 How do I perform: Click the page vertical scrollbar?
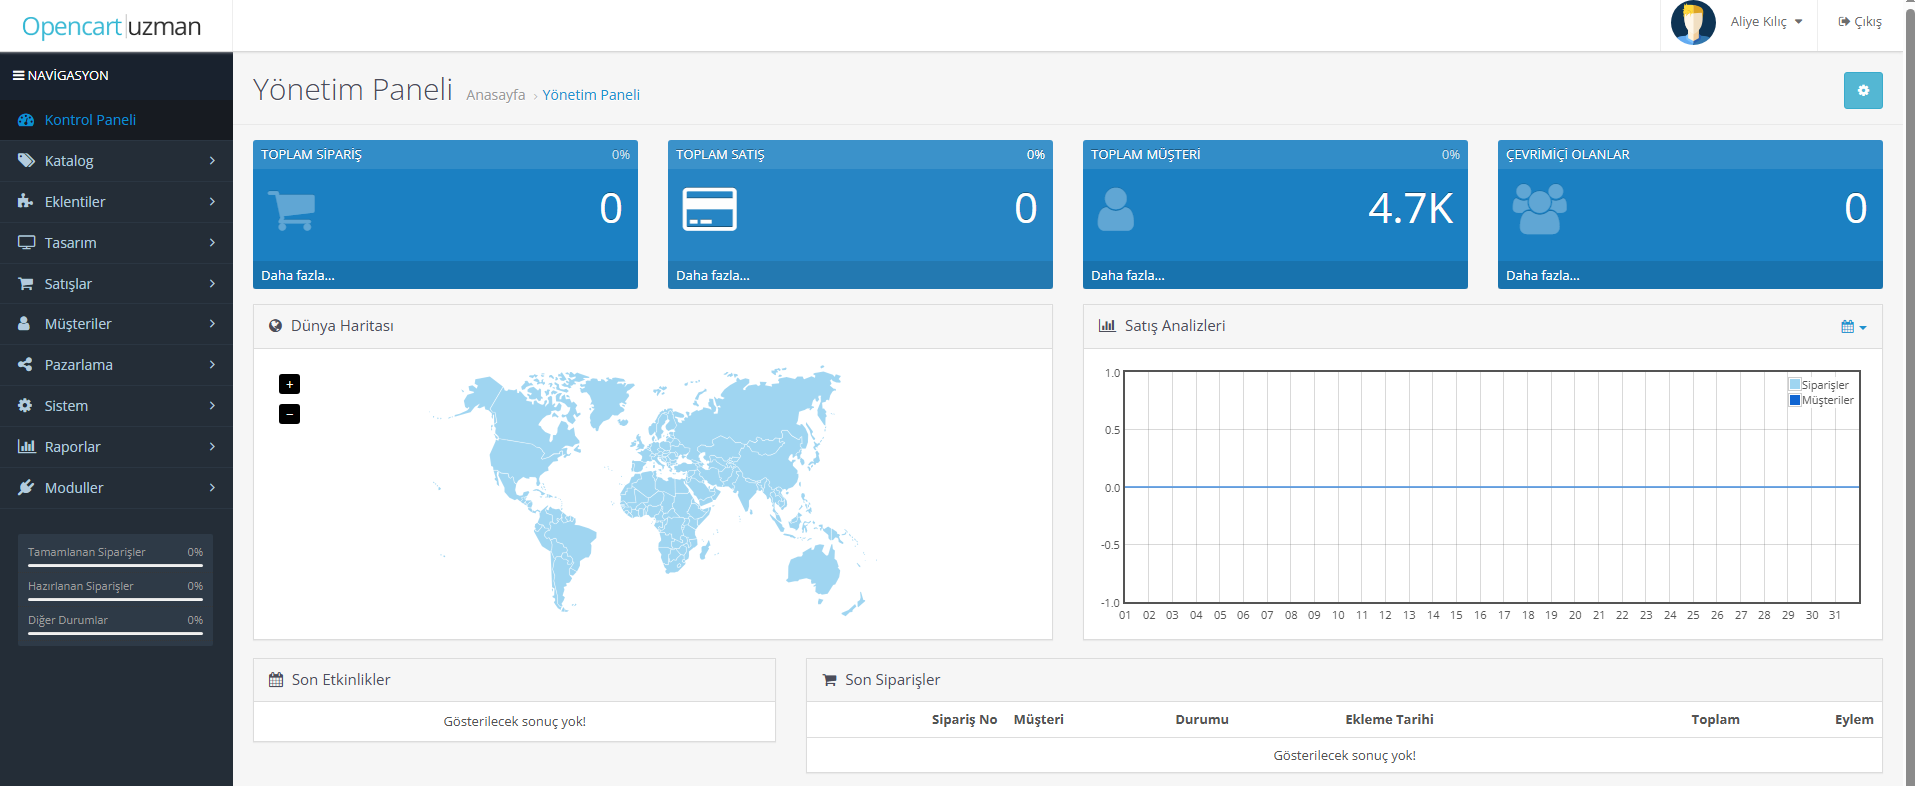point(1909,393)
